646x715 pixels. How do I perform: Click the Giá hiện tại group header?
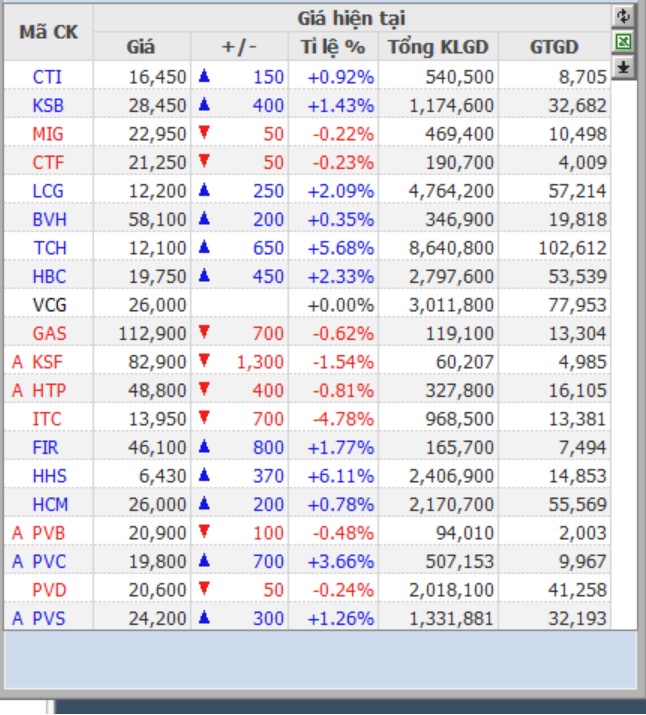pyautogui.click(x=351, y=19)
